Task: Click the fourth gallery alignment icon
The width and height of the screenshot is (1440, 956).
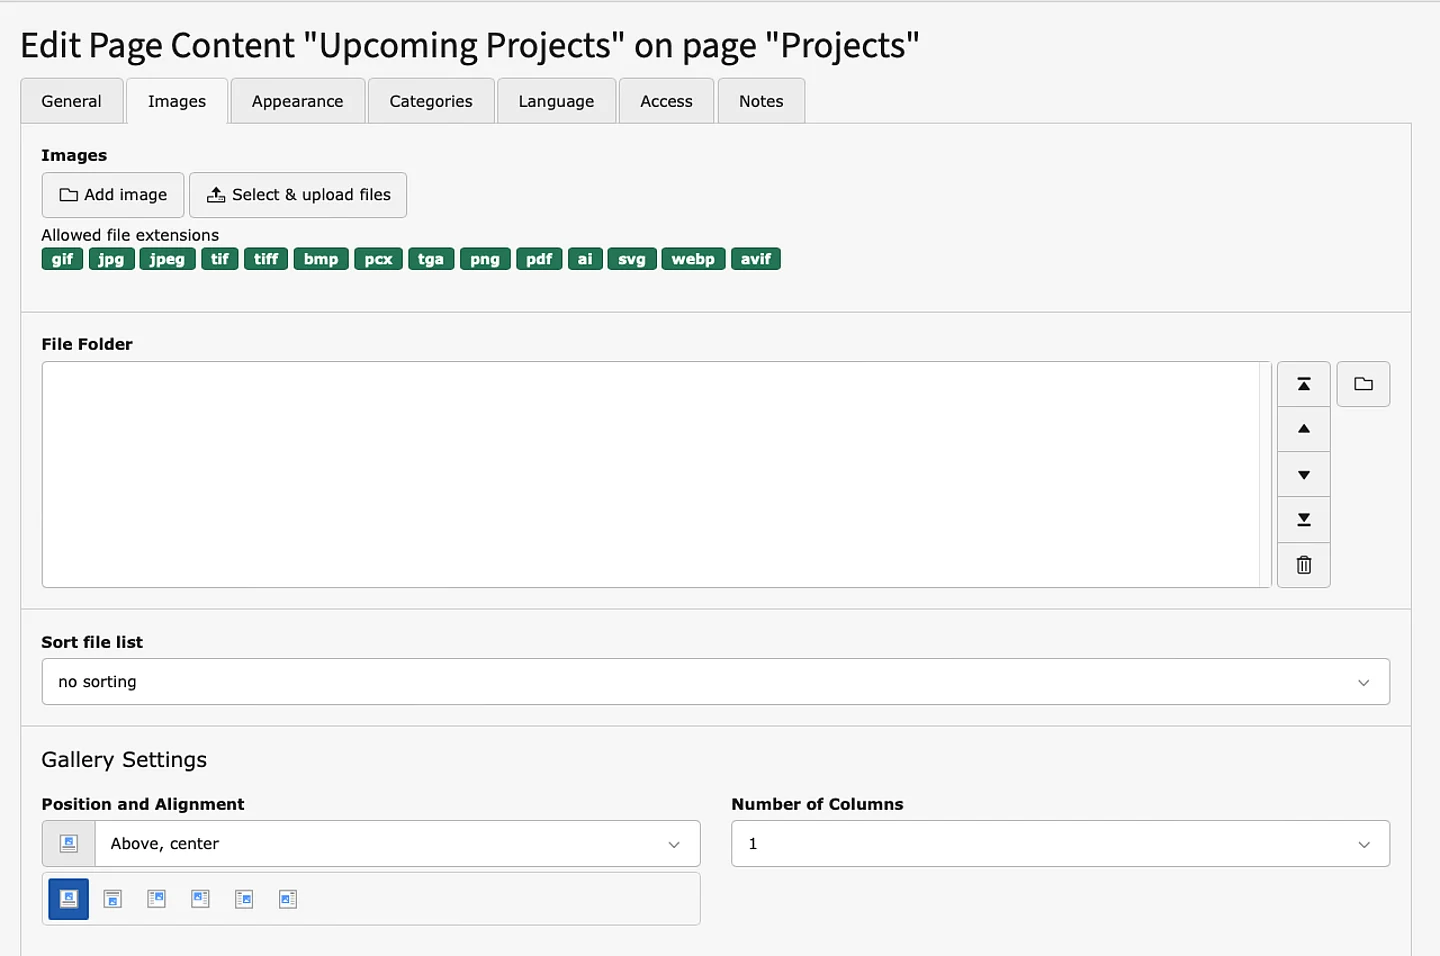Action: [200, 898]
